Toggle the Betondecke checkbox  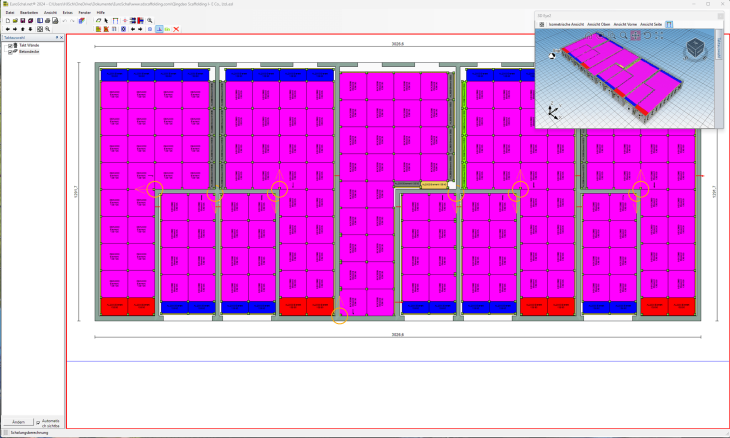point(10,52)
